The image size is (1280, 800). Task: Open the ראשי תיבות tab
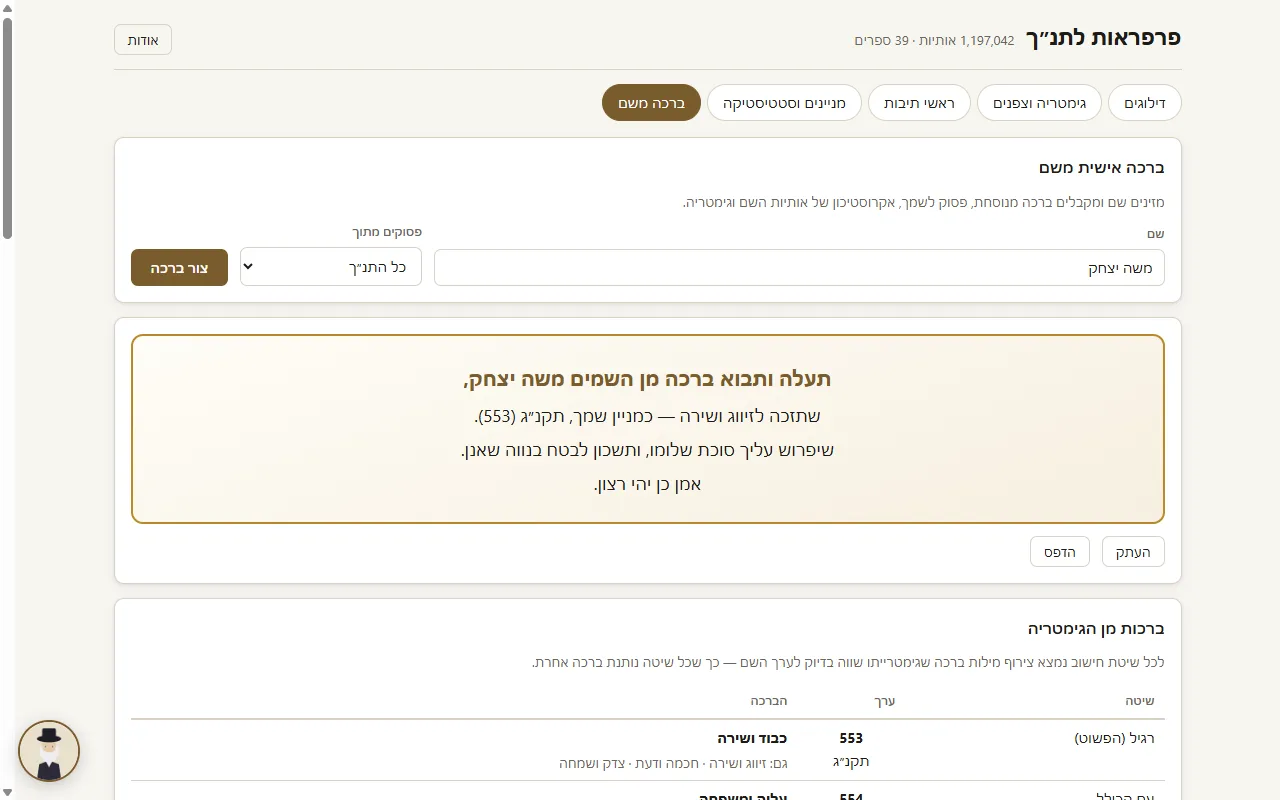(x=919, y=103)
